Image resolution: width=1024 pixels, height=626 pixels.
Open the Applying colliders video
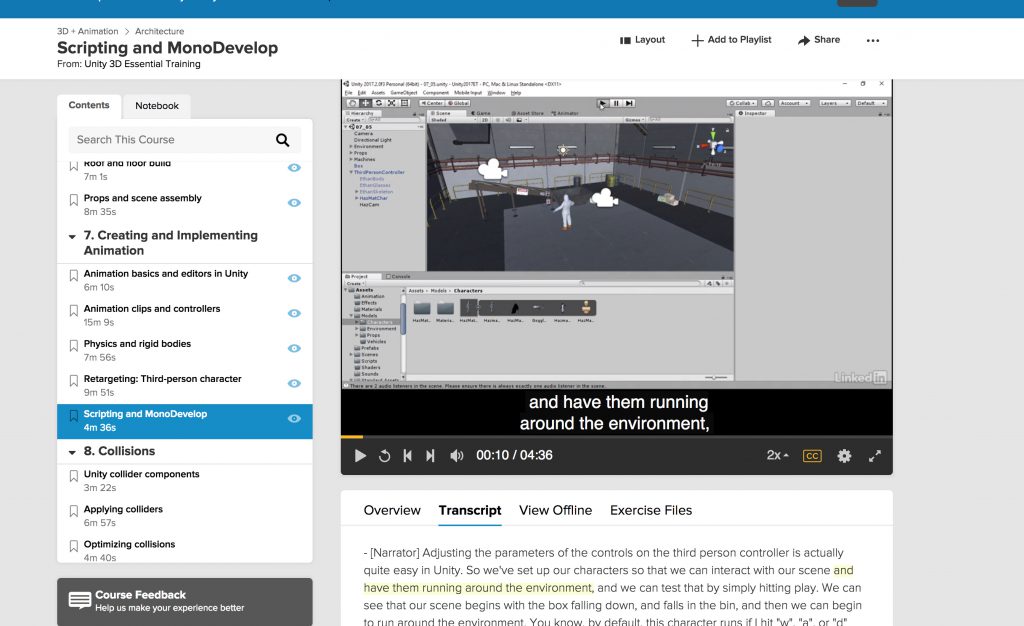pyautogui.click(x=123, y=509)
